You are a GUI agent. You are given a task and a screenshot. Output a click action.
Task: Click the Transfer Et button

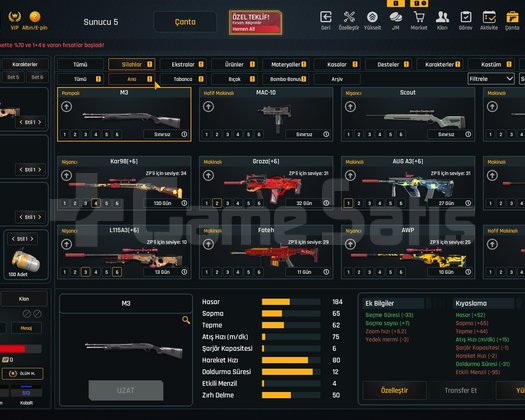coord(460,390)
